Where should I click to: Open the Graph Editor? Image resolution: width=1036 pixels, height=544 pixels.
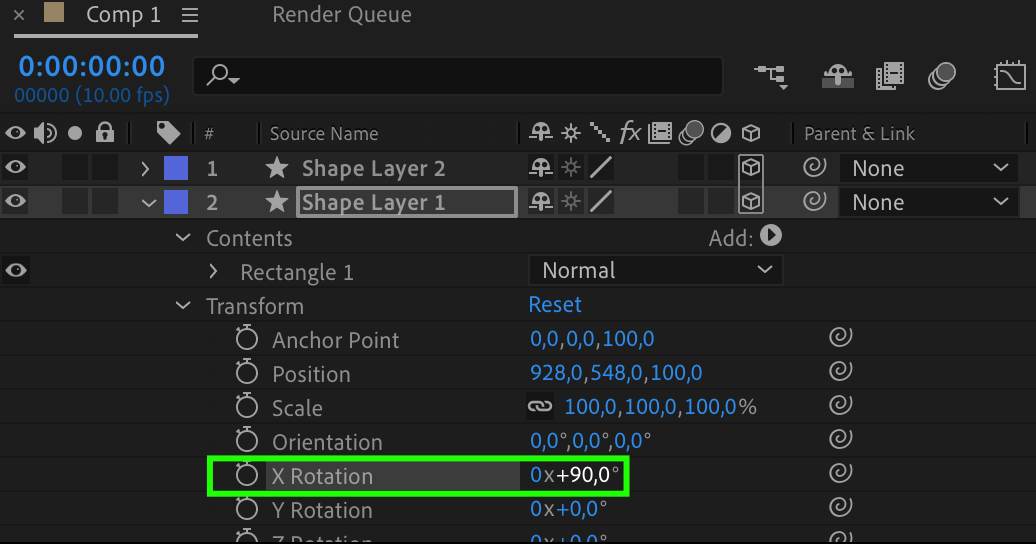coord(1010,76)
